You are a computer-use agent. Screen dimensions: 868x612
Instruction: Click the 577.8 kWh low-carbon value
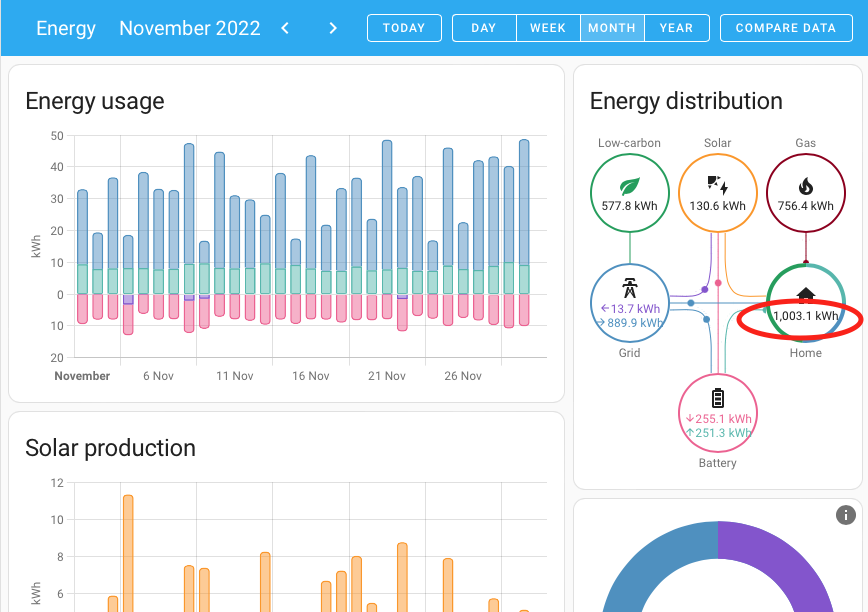pyautogui.click(x=629, y=206)
